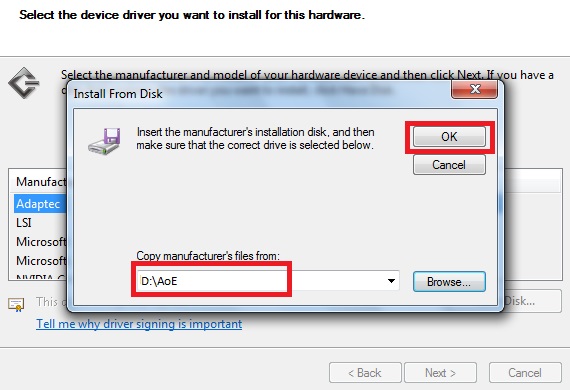Select LSI in the manufacturer list
Image resolution: width=570 pixels, height=390 pixels.
(24, 222)
